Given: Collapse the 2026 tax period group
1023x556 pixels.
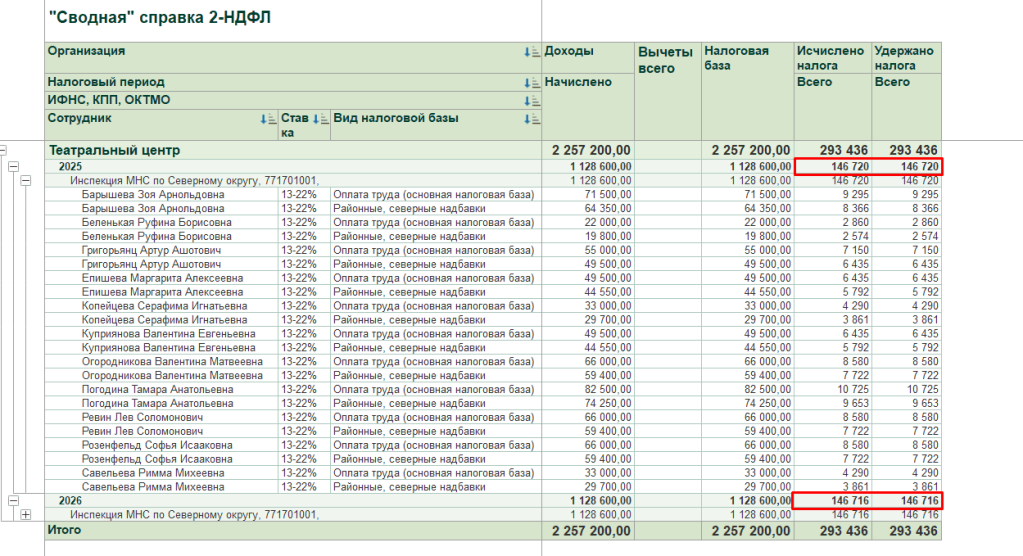Looking at the screenshot, I should 13,501.
